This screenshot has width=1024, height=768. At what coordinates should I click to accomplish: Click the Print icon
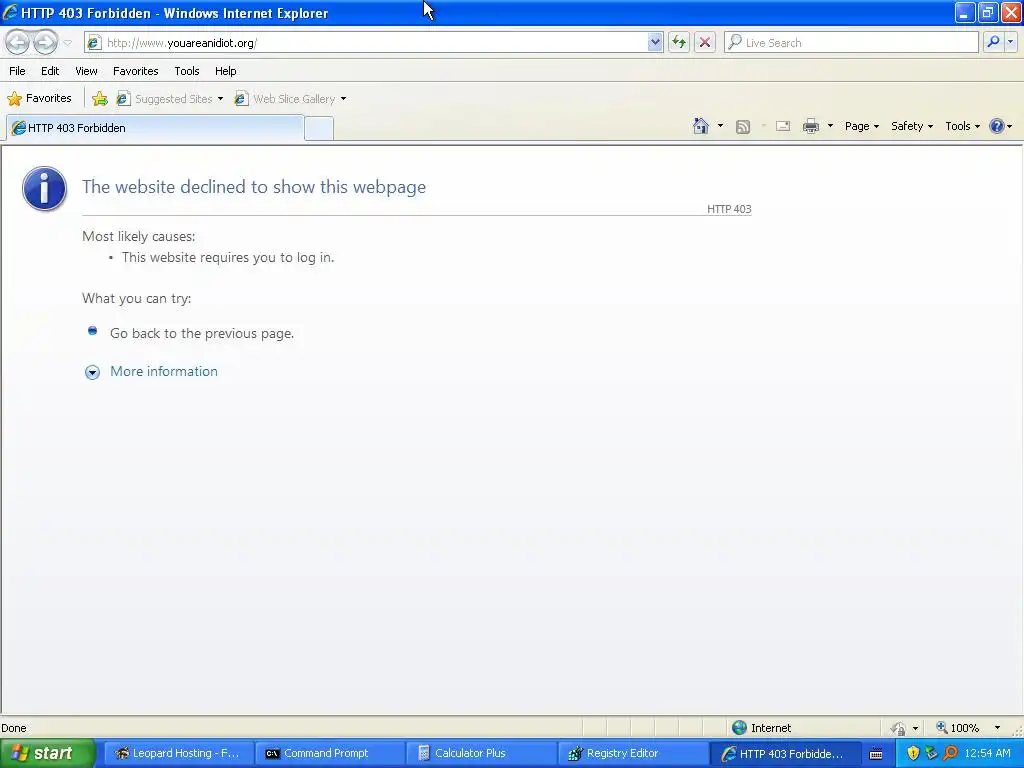pos(810,126)
